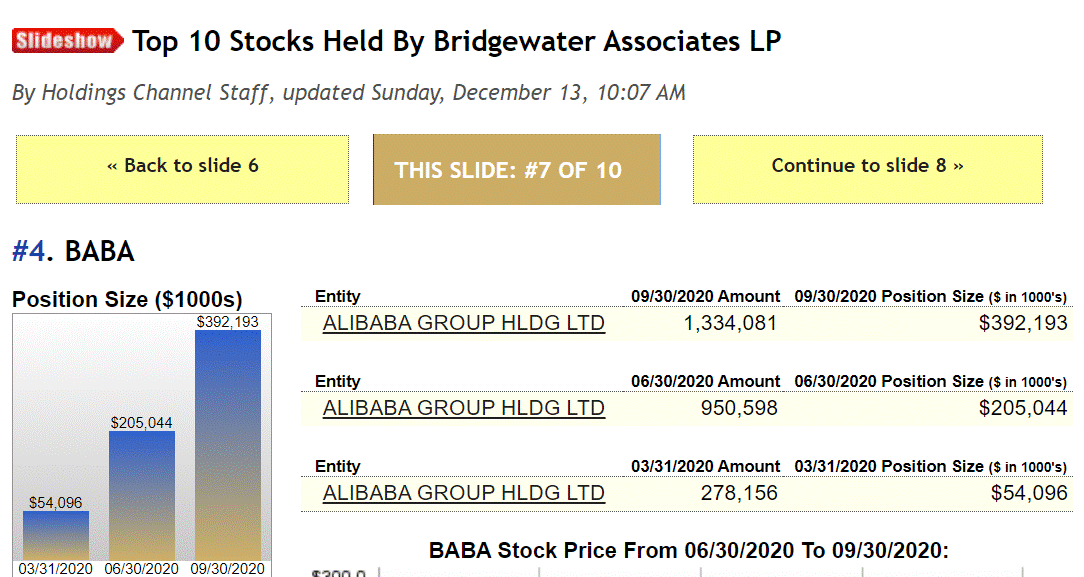Click the 'Position Size ($1000s)' chart title
The image size is (1084, 577).
pos(127,300)
